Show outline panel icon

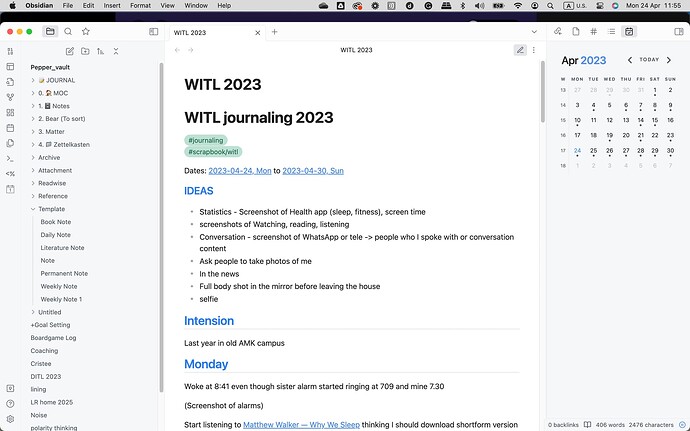[x=611, y=31]
